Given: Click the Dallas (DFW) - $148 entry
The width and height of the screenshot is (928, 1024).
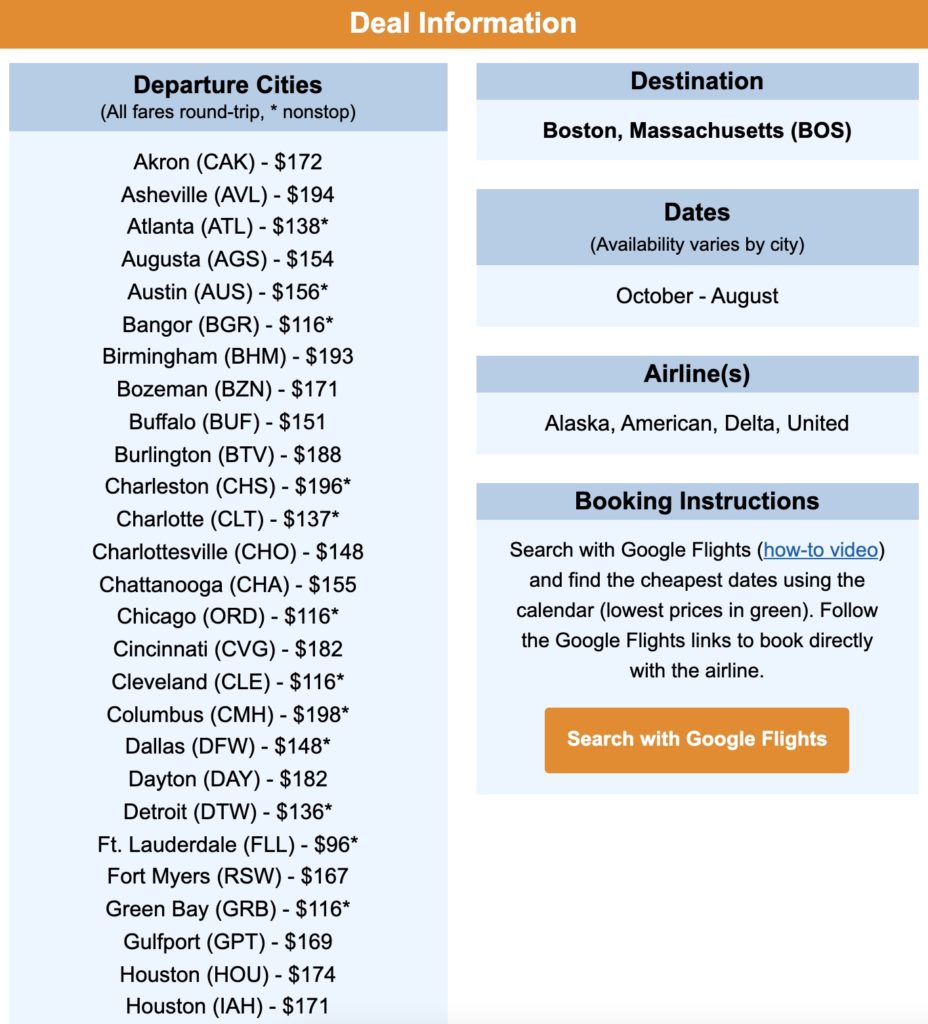Looking at the screenshot, I should 228,746.
